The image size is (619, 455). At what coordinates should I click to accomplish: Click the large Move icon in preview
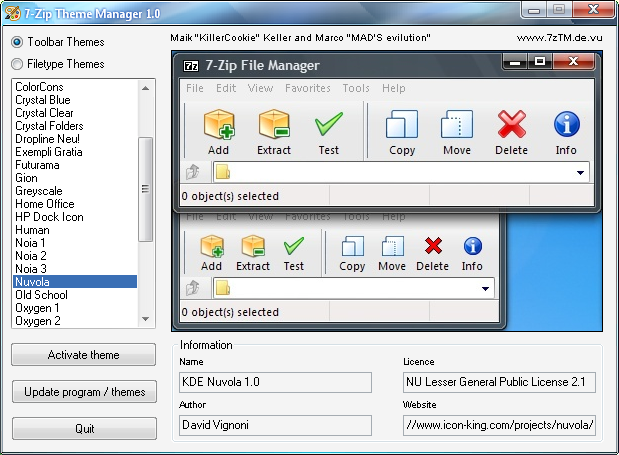click(457, 124)
